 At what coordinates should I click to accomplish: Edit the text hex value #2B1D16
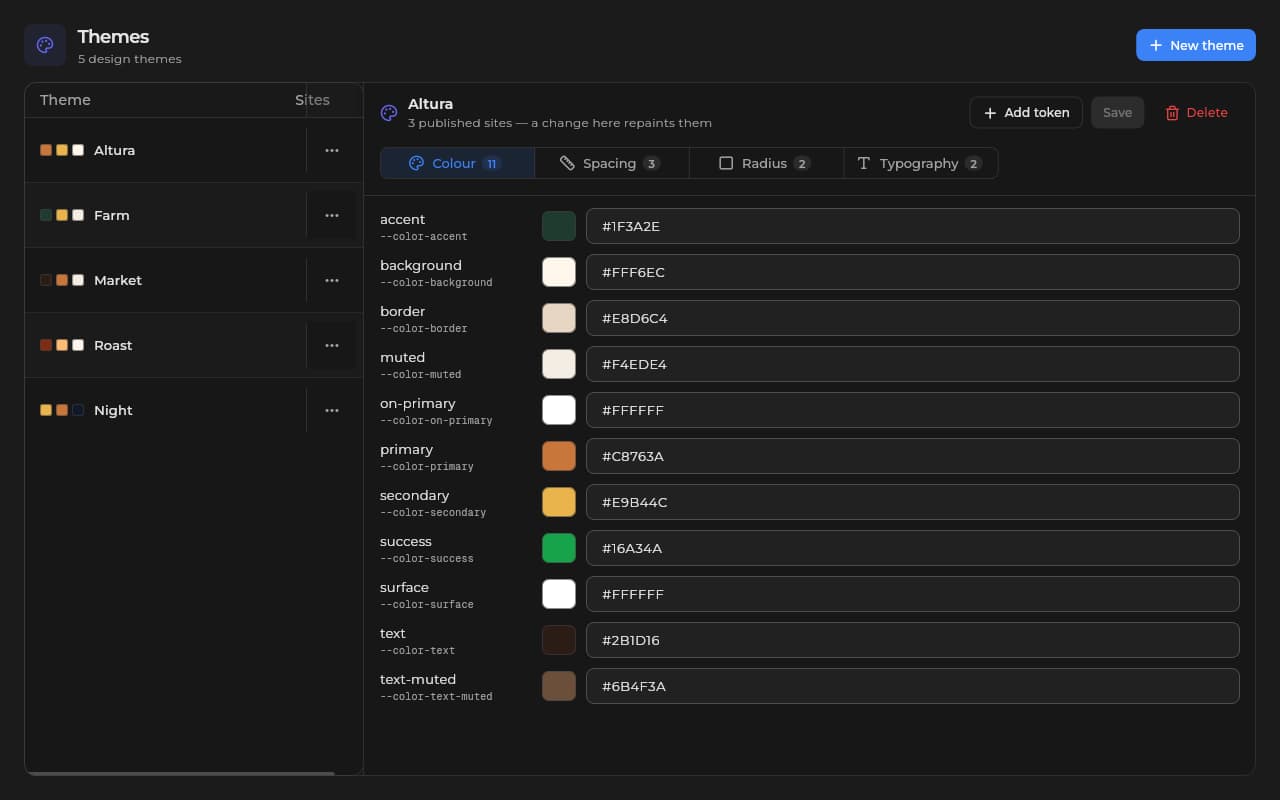coord(913,640)
